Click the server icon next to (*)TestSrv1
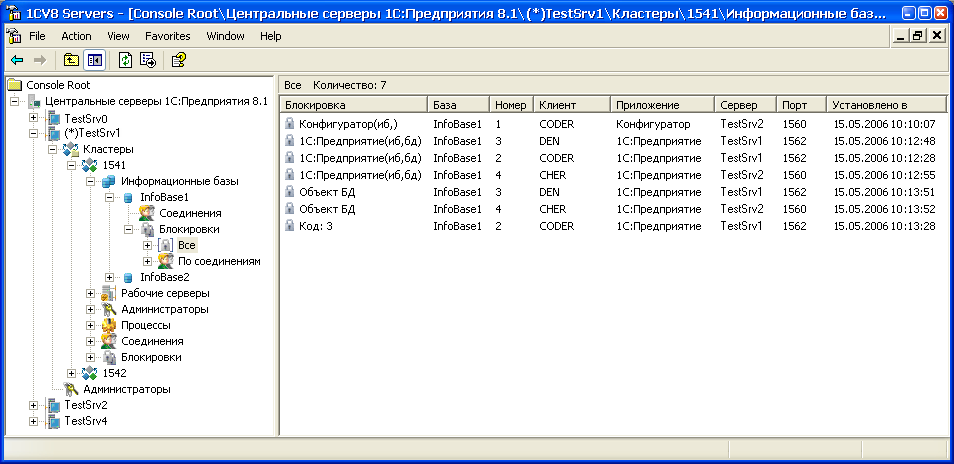The height and width of the screenshot is (464, 954). [x=54, y=133]
